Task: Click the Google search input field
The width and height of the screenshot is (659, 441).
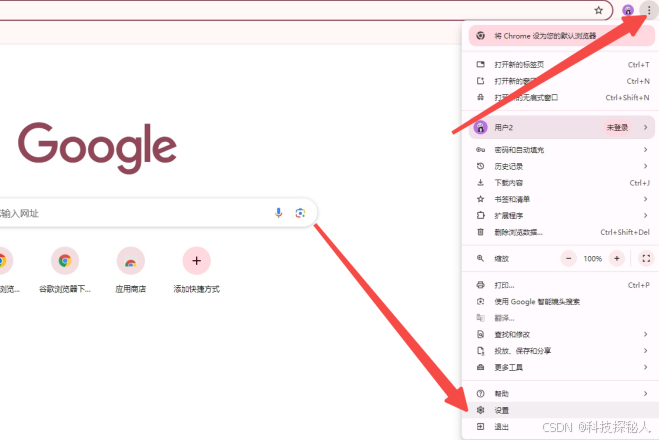Action: click(158, 213)
